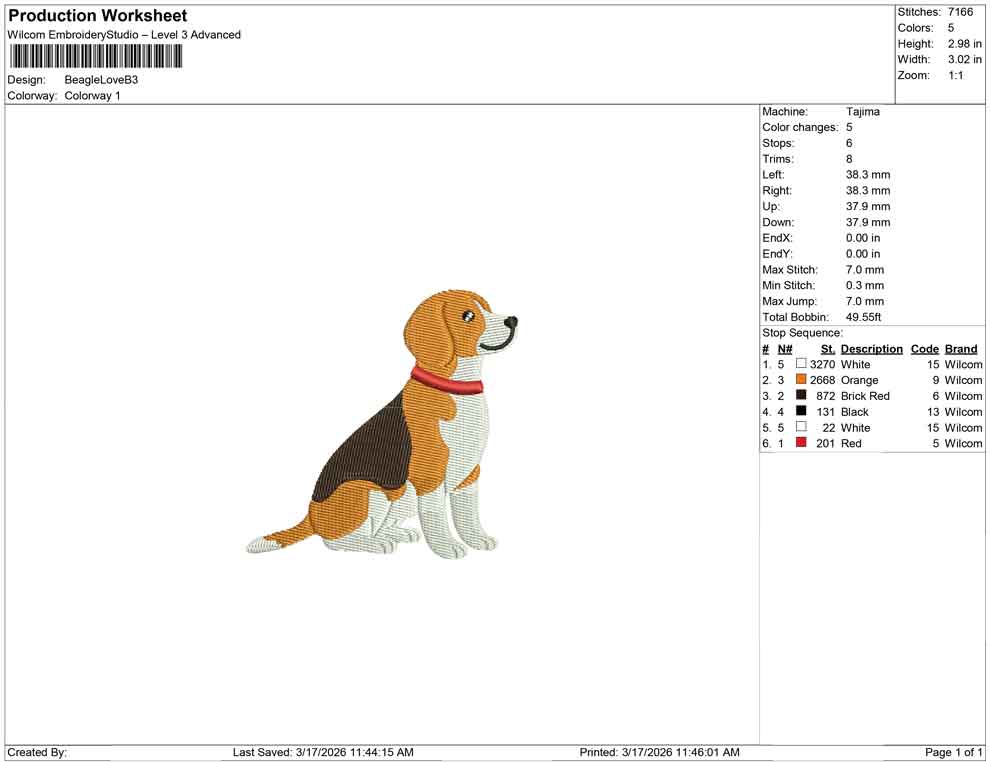Click the Stop Sequence heading
Viewport: 990px width, 762px height.
coord(802,333)
